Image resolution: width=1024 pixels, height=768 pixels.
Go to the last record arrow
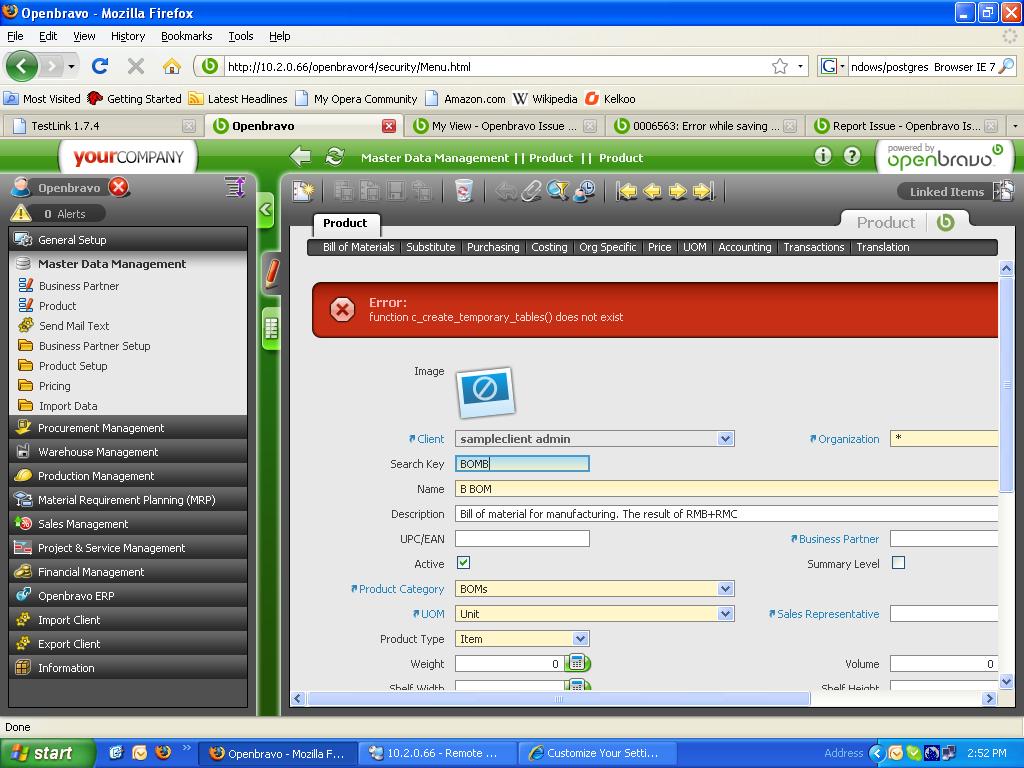click(703, 191)
